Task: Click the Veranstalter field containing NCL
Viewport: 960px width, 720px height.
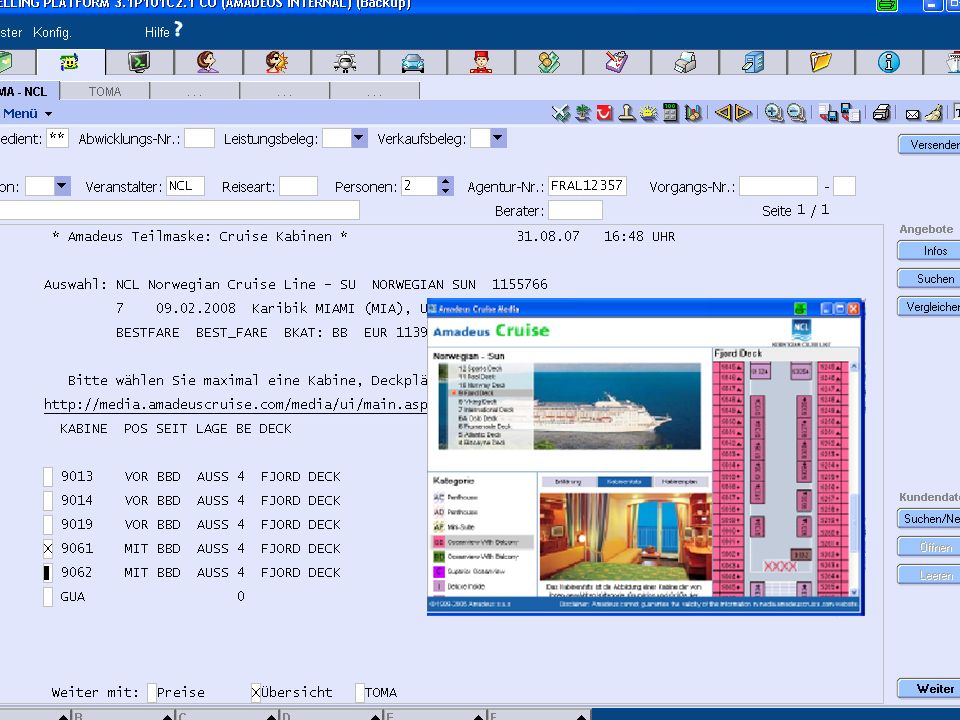Action: tap(186, 186)
